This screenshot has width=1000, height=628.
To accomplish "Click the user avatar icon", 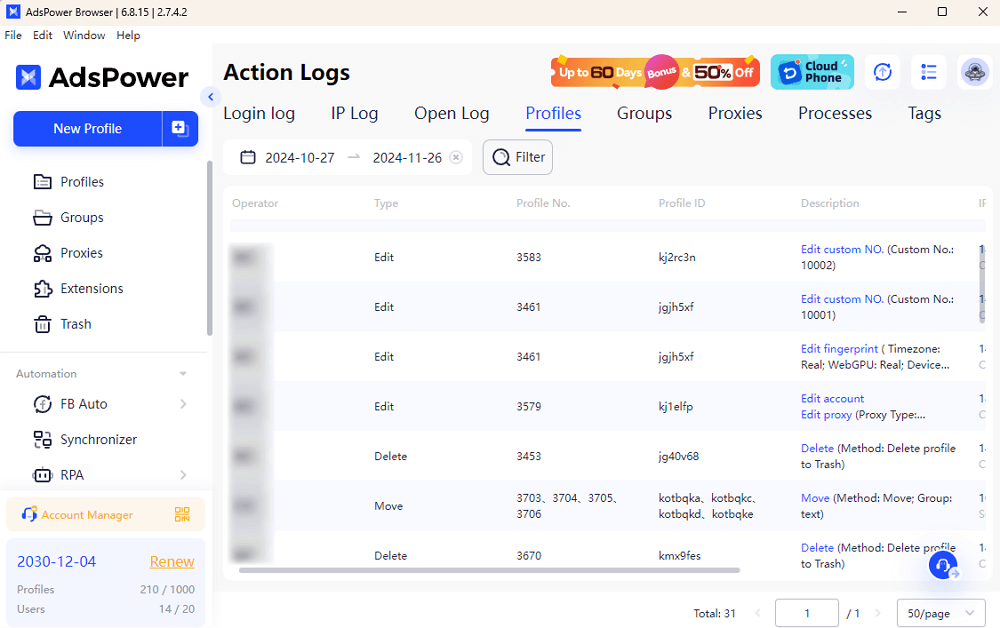I will [x=974, y=72].
